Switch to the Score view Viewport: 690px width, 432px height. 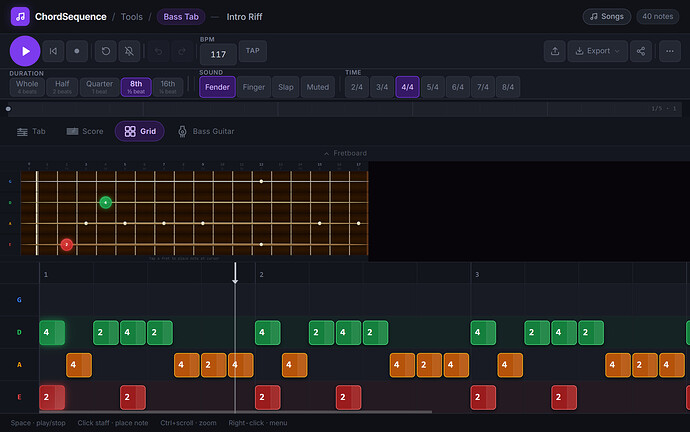(x=85, y=132)
